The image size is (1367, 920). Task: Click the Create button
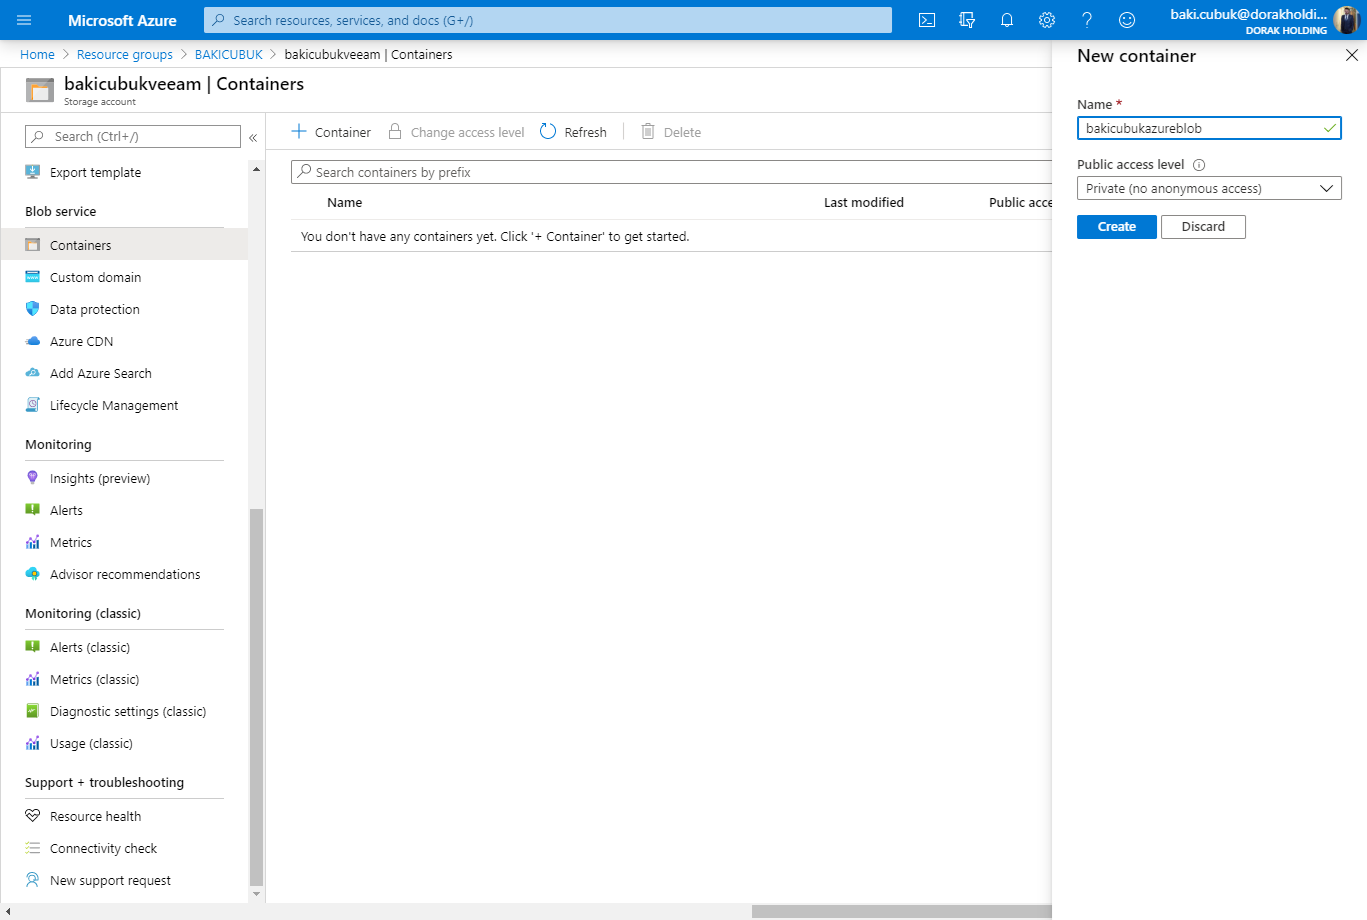pos(1116,227)
